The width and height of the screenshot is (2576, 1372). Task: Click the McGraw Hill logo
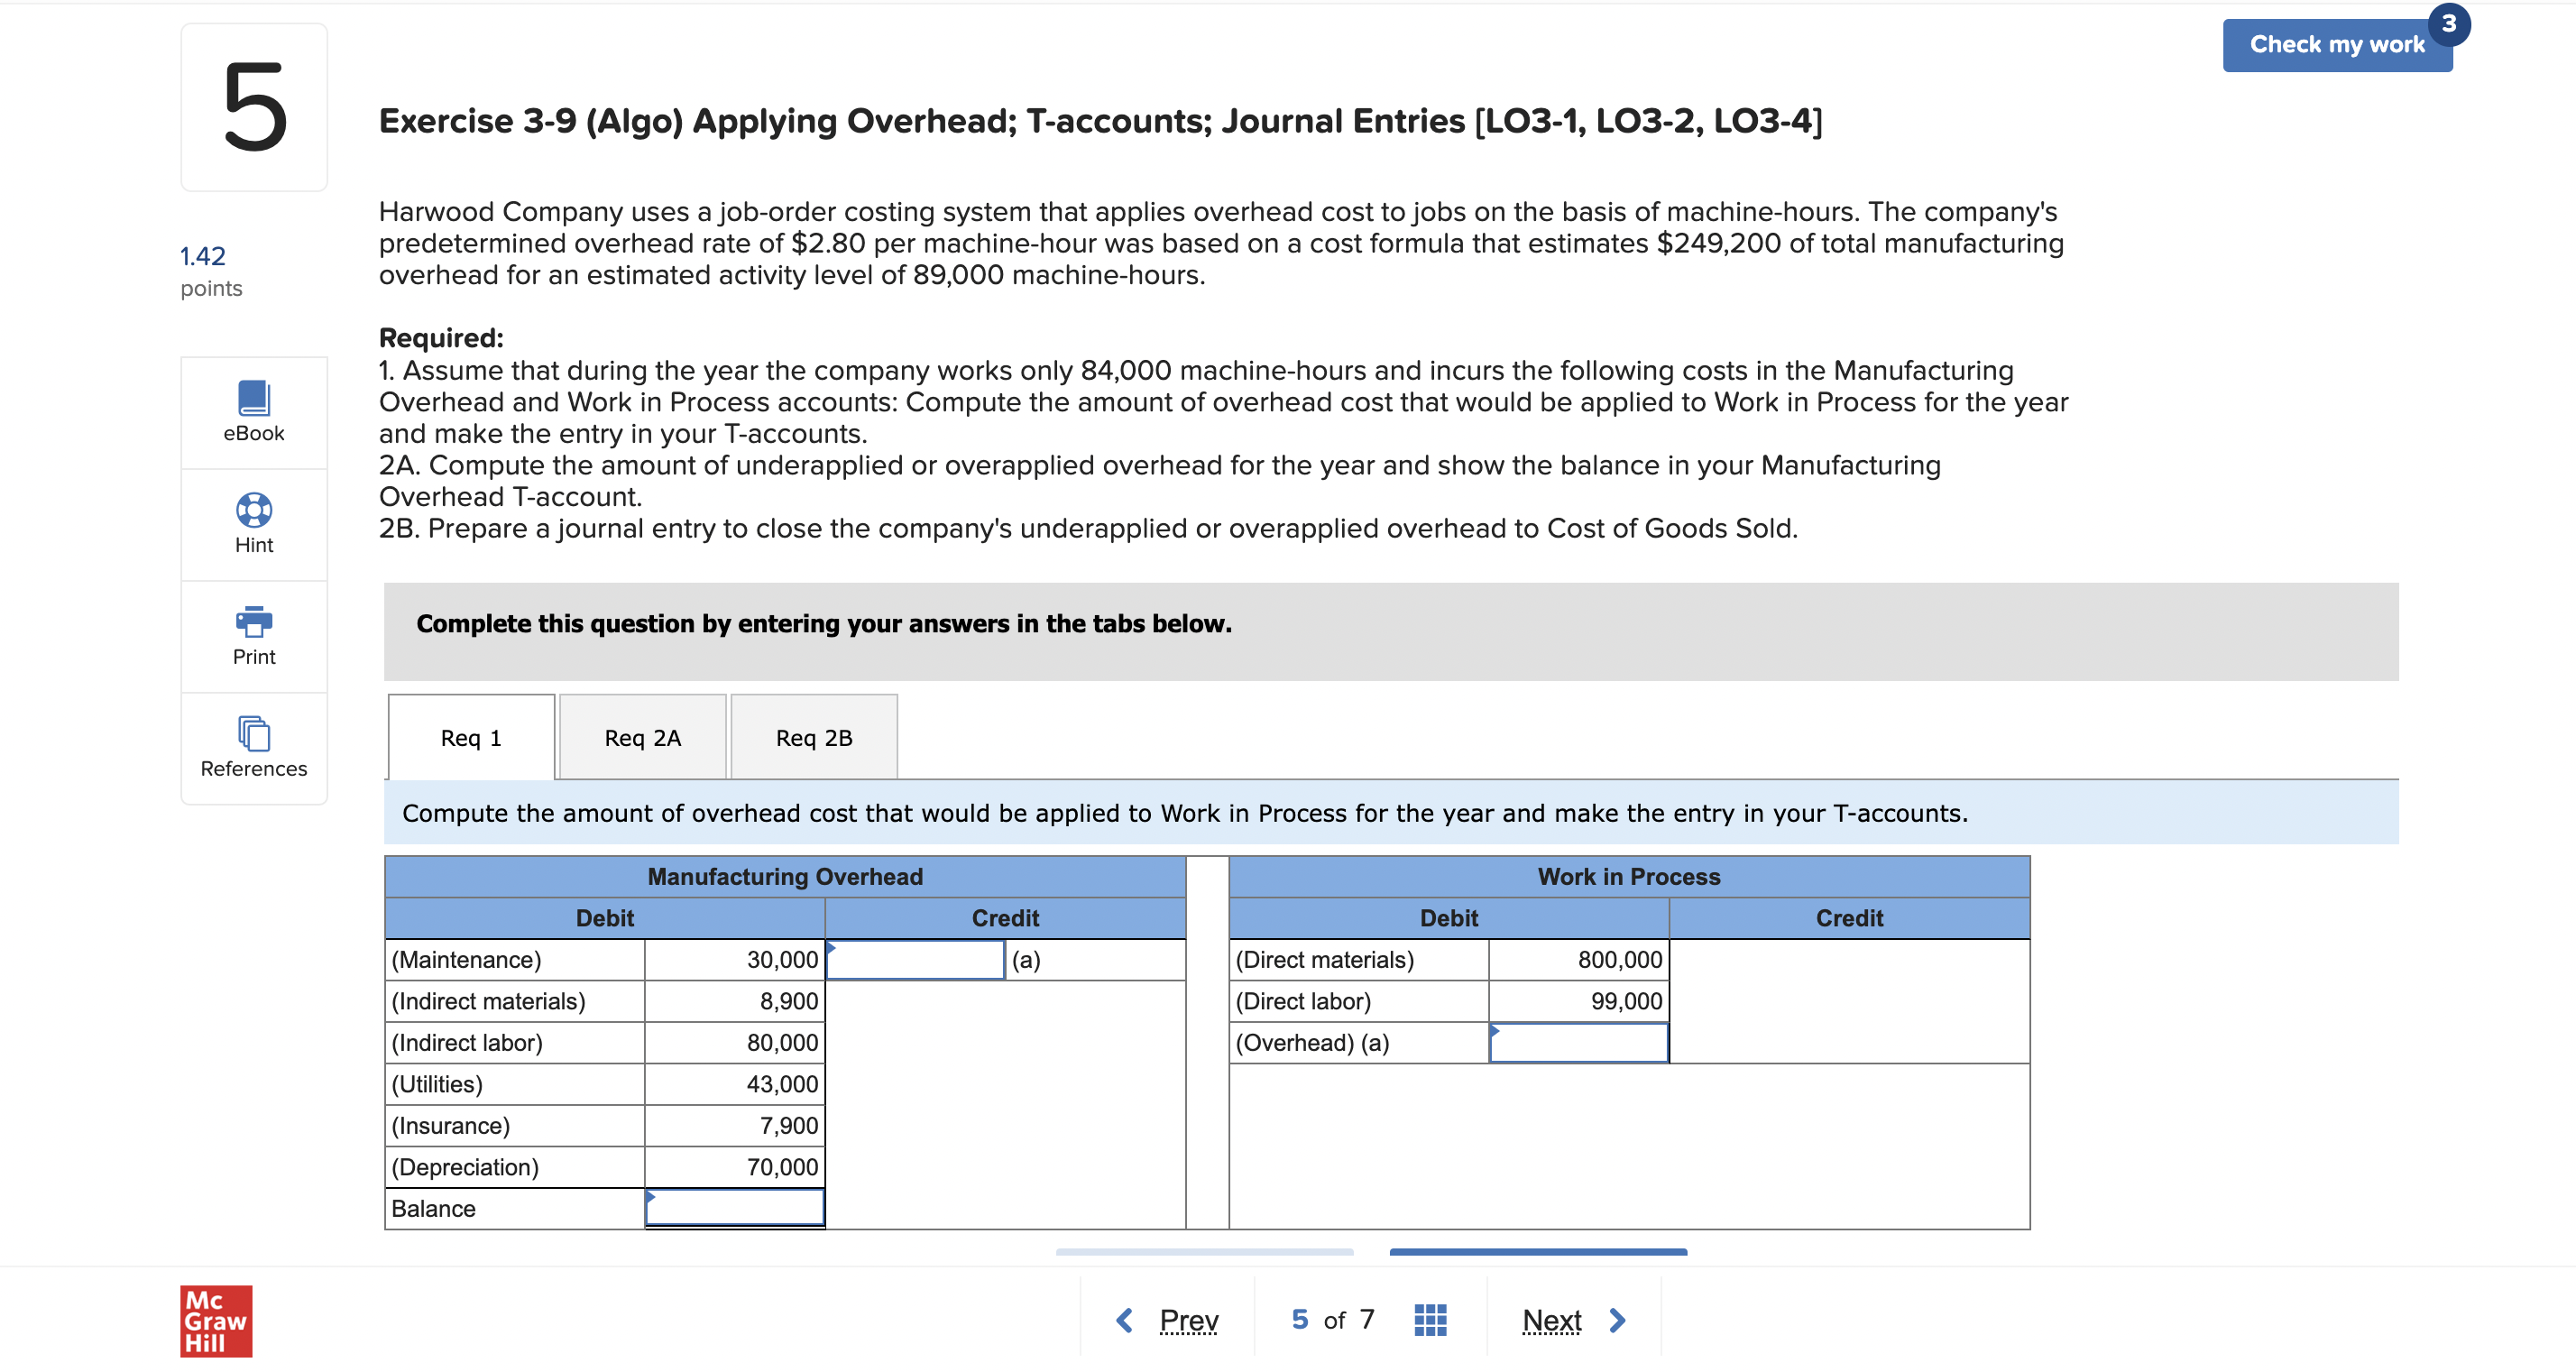pos(216,1320)
